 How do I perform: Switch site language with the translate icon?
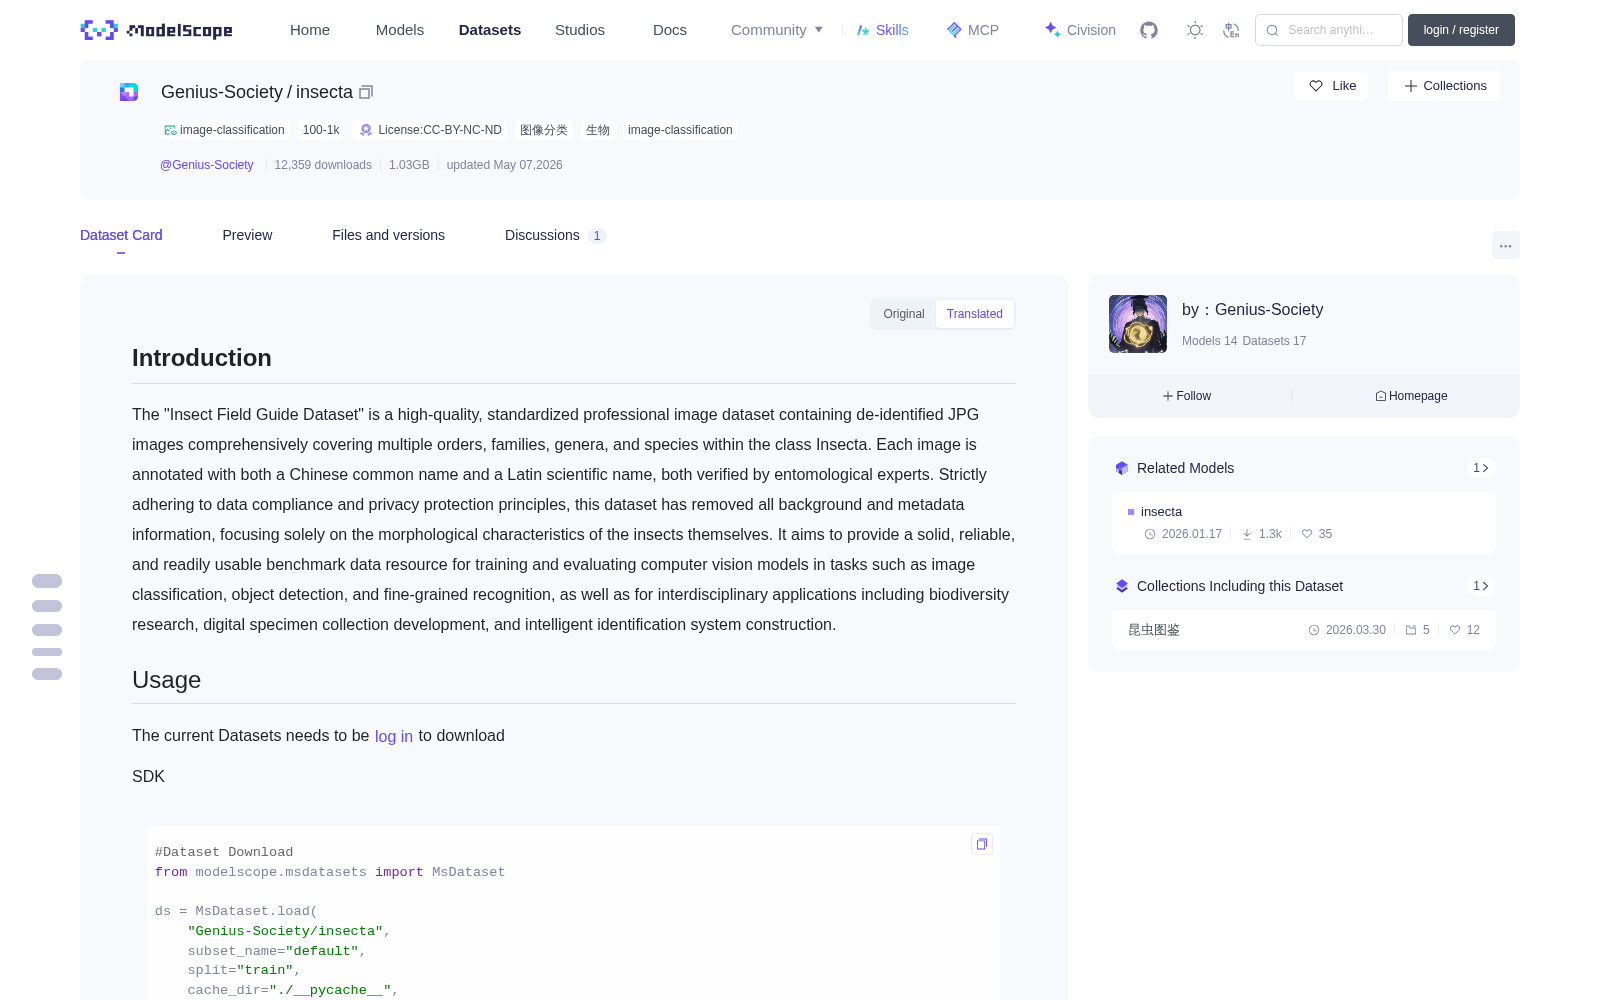tap(1231, 30)
